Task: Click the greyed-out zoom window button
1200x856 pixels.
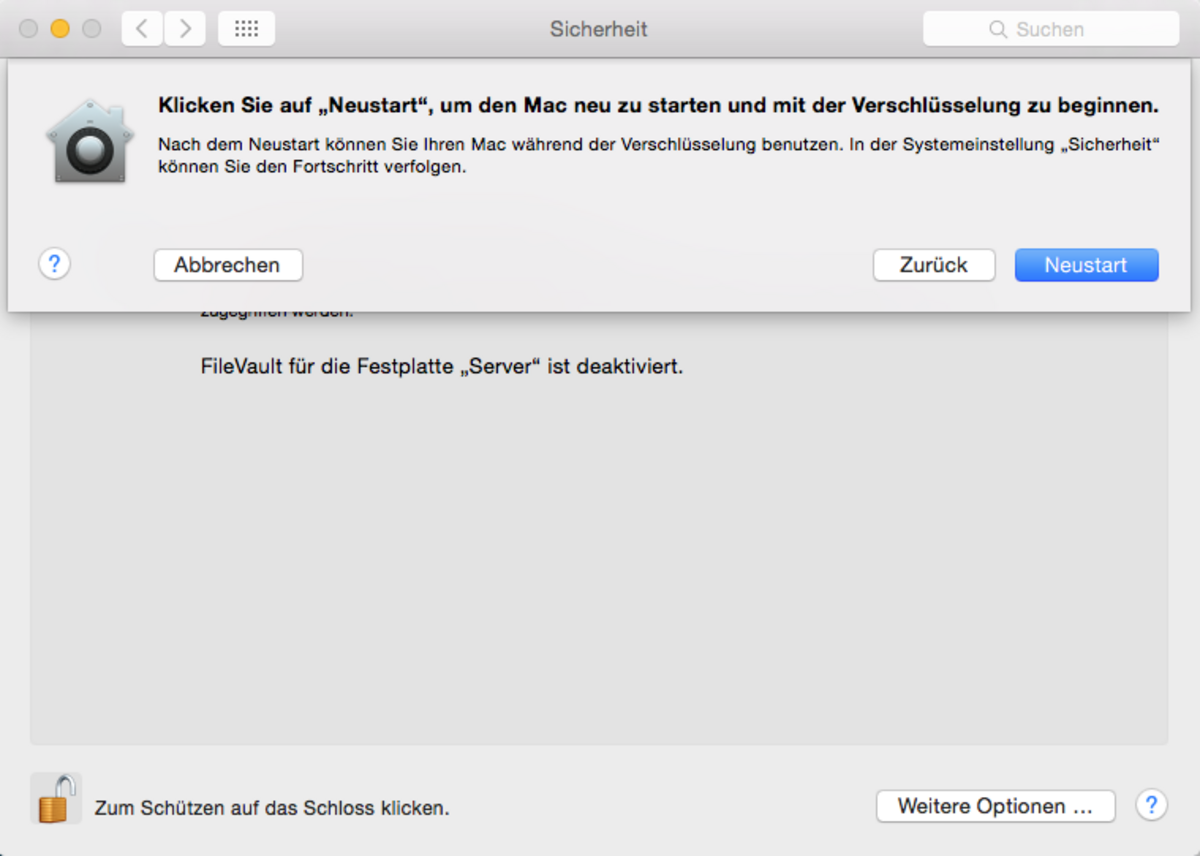Action: (x=92, y=29)
